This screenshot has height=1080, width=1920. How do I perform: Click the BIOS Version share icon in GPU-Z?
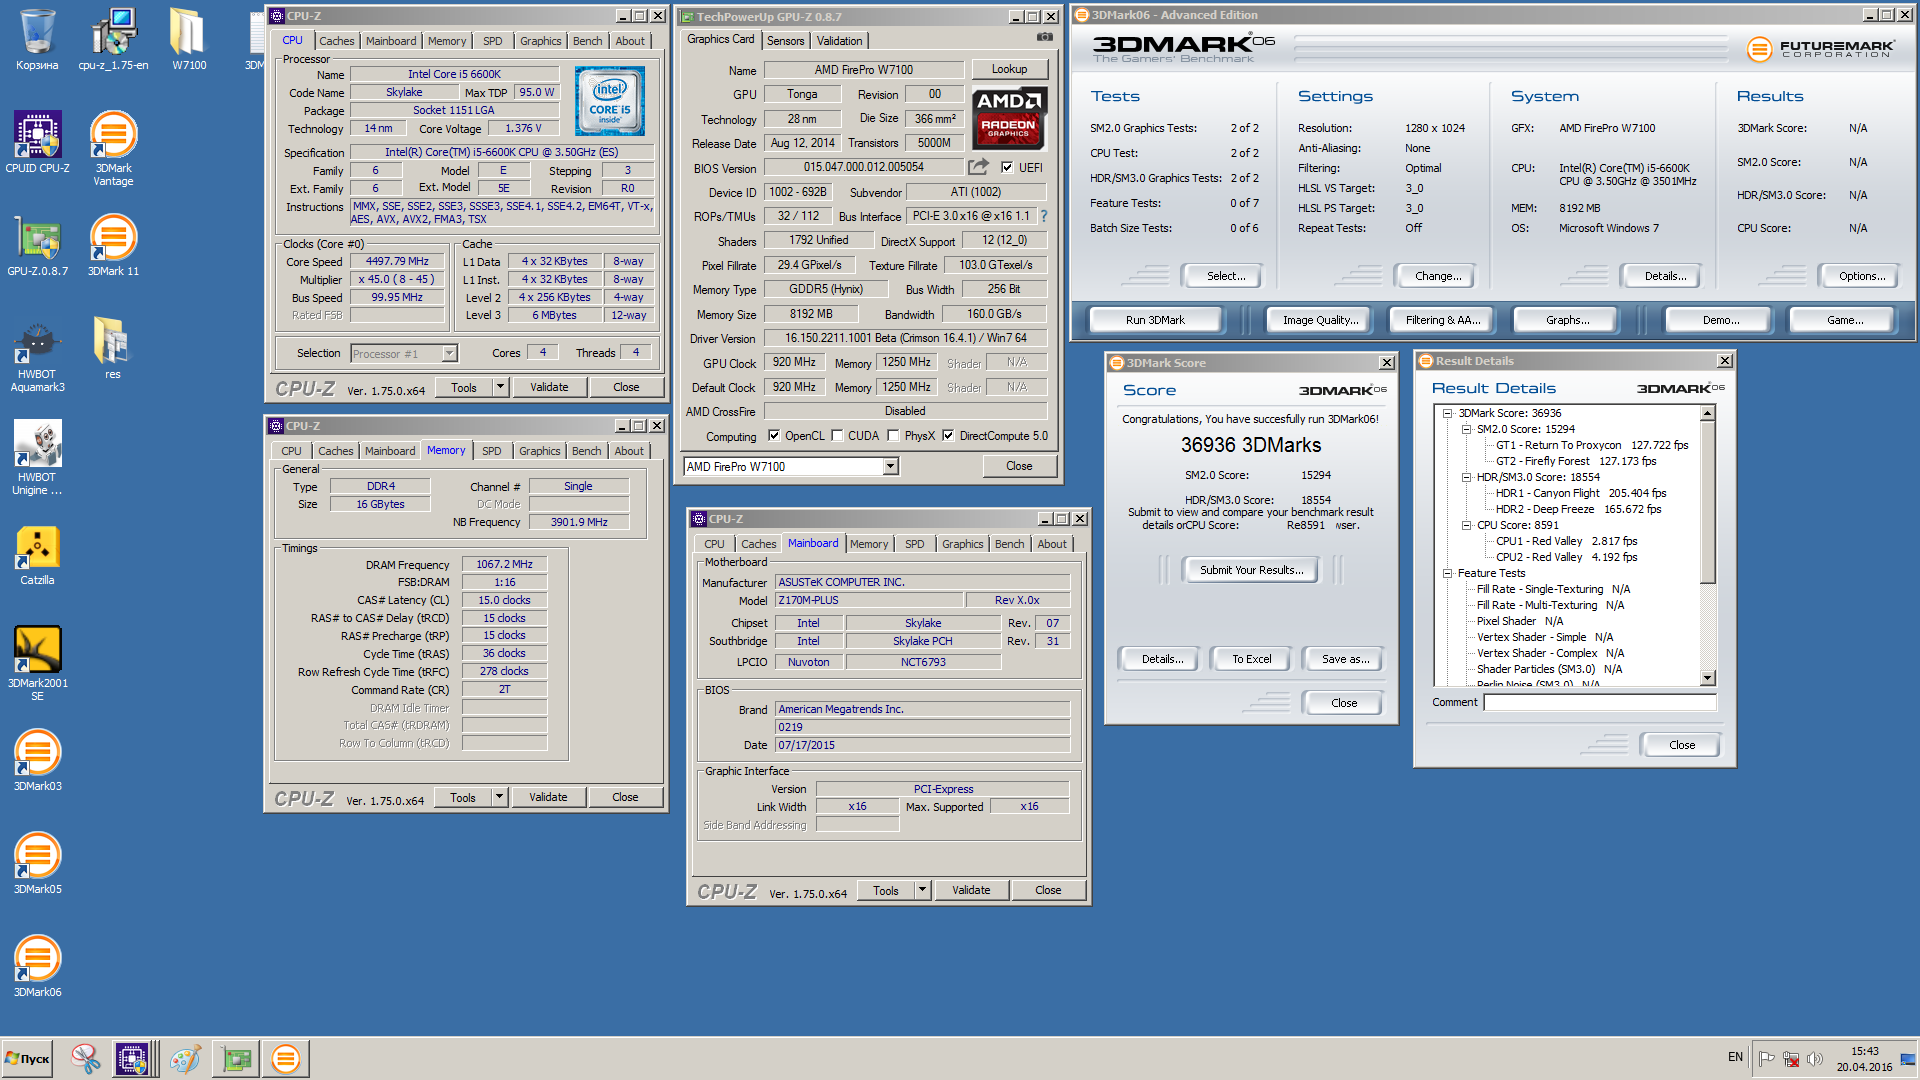pyautogui.click(x=978, y=167)
